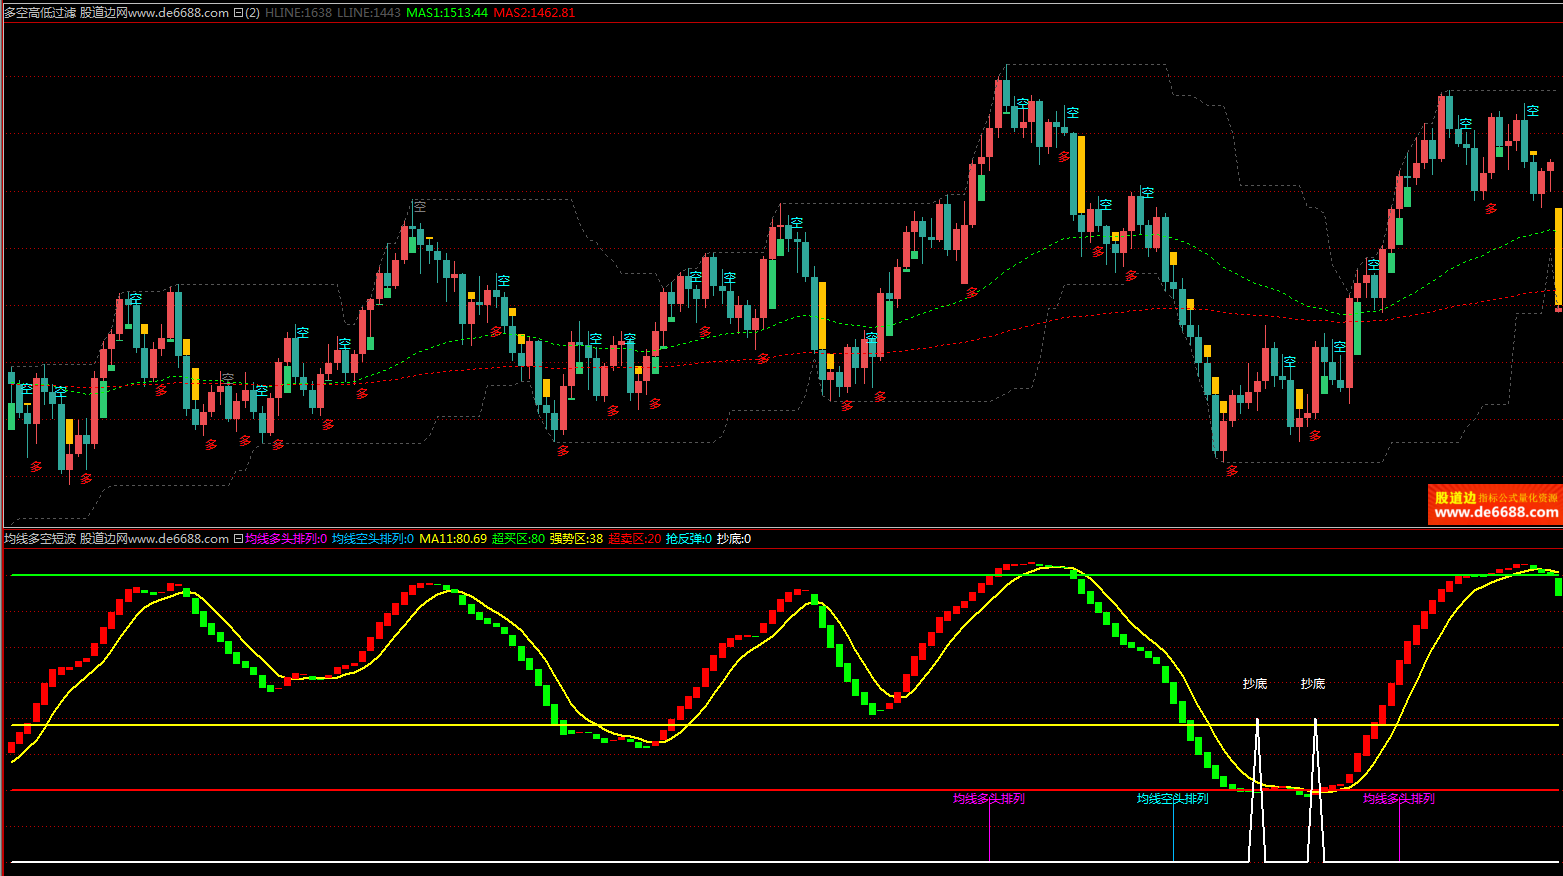The height and width of the screenshot is (876, 1563).
Task: Click the small box icon beside (2) in top header
Action: (x=238, y=13)
